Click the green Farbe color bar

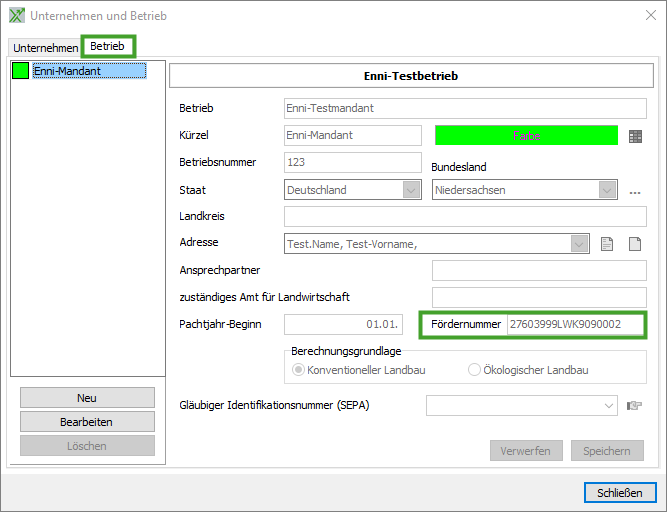[x=526, y=135]
